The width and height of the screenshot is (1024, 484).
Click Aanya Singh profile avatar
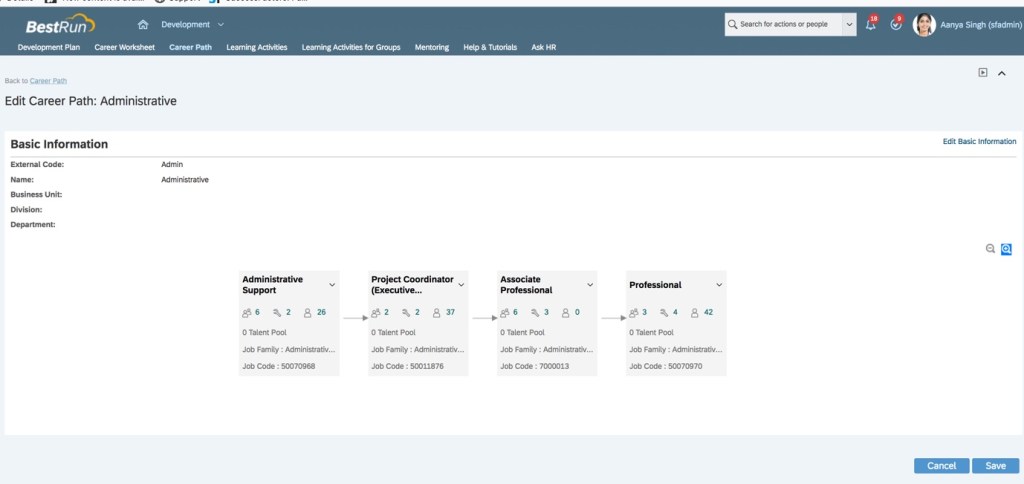924,24
